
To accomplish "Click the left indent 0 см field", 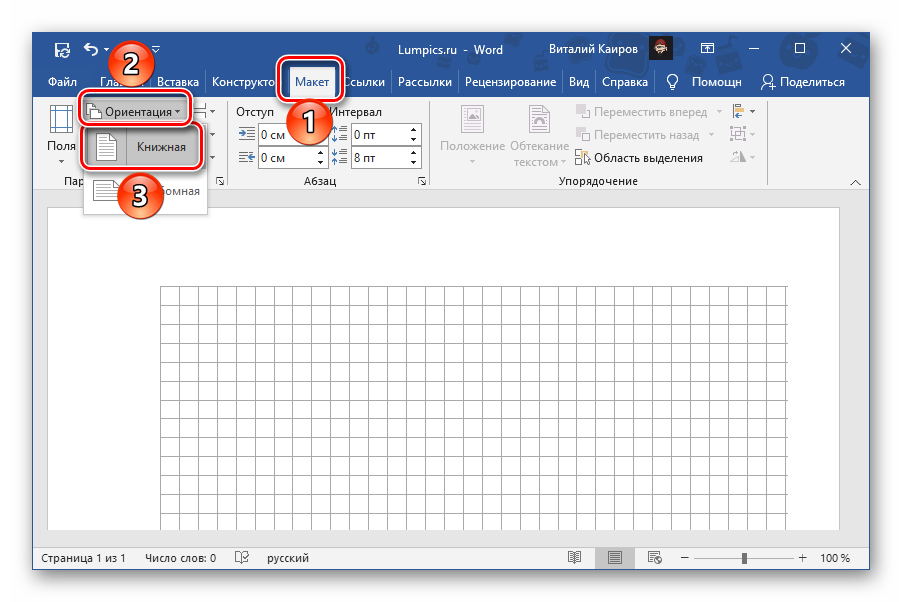I will [287, 135].
